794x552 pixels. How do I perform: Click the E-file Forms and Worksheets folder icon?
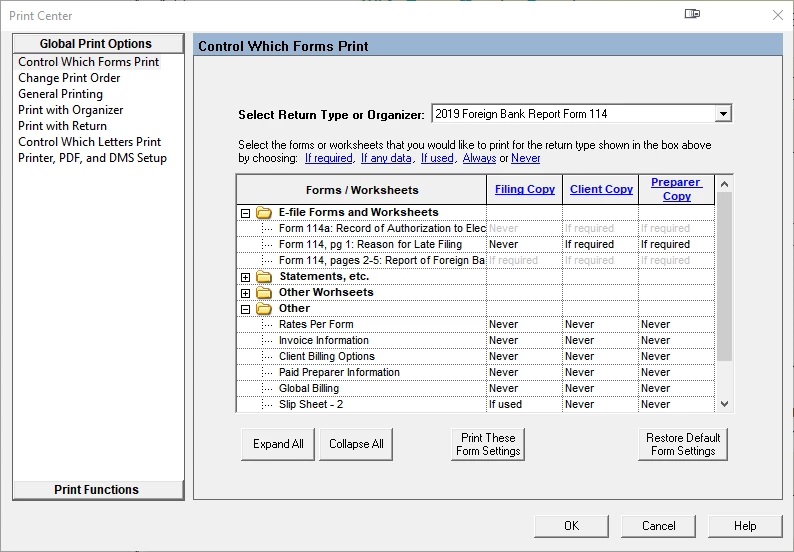point(264,213)
